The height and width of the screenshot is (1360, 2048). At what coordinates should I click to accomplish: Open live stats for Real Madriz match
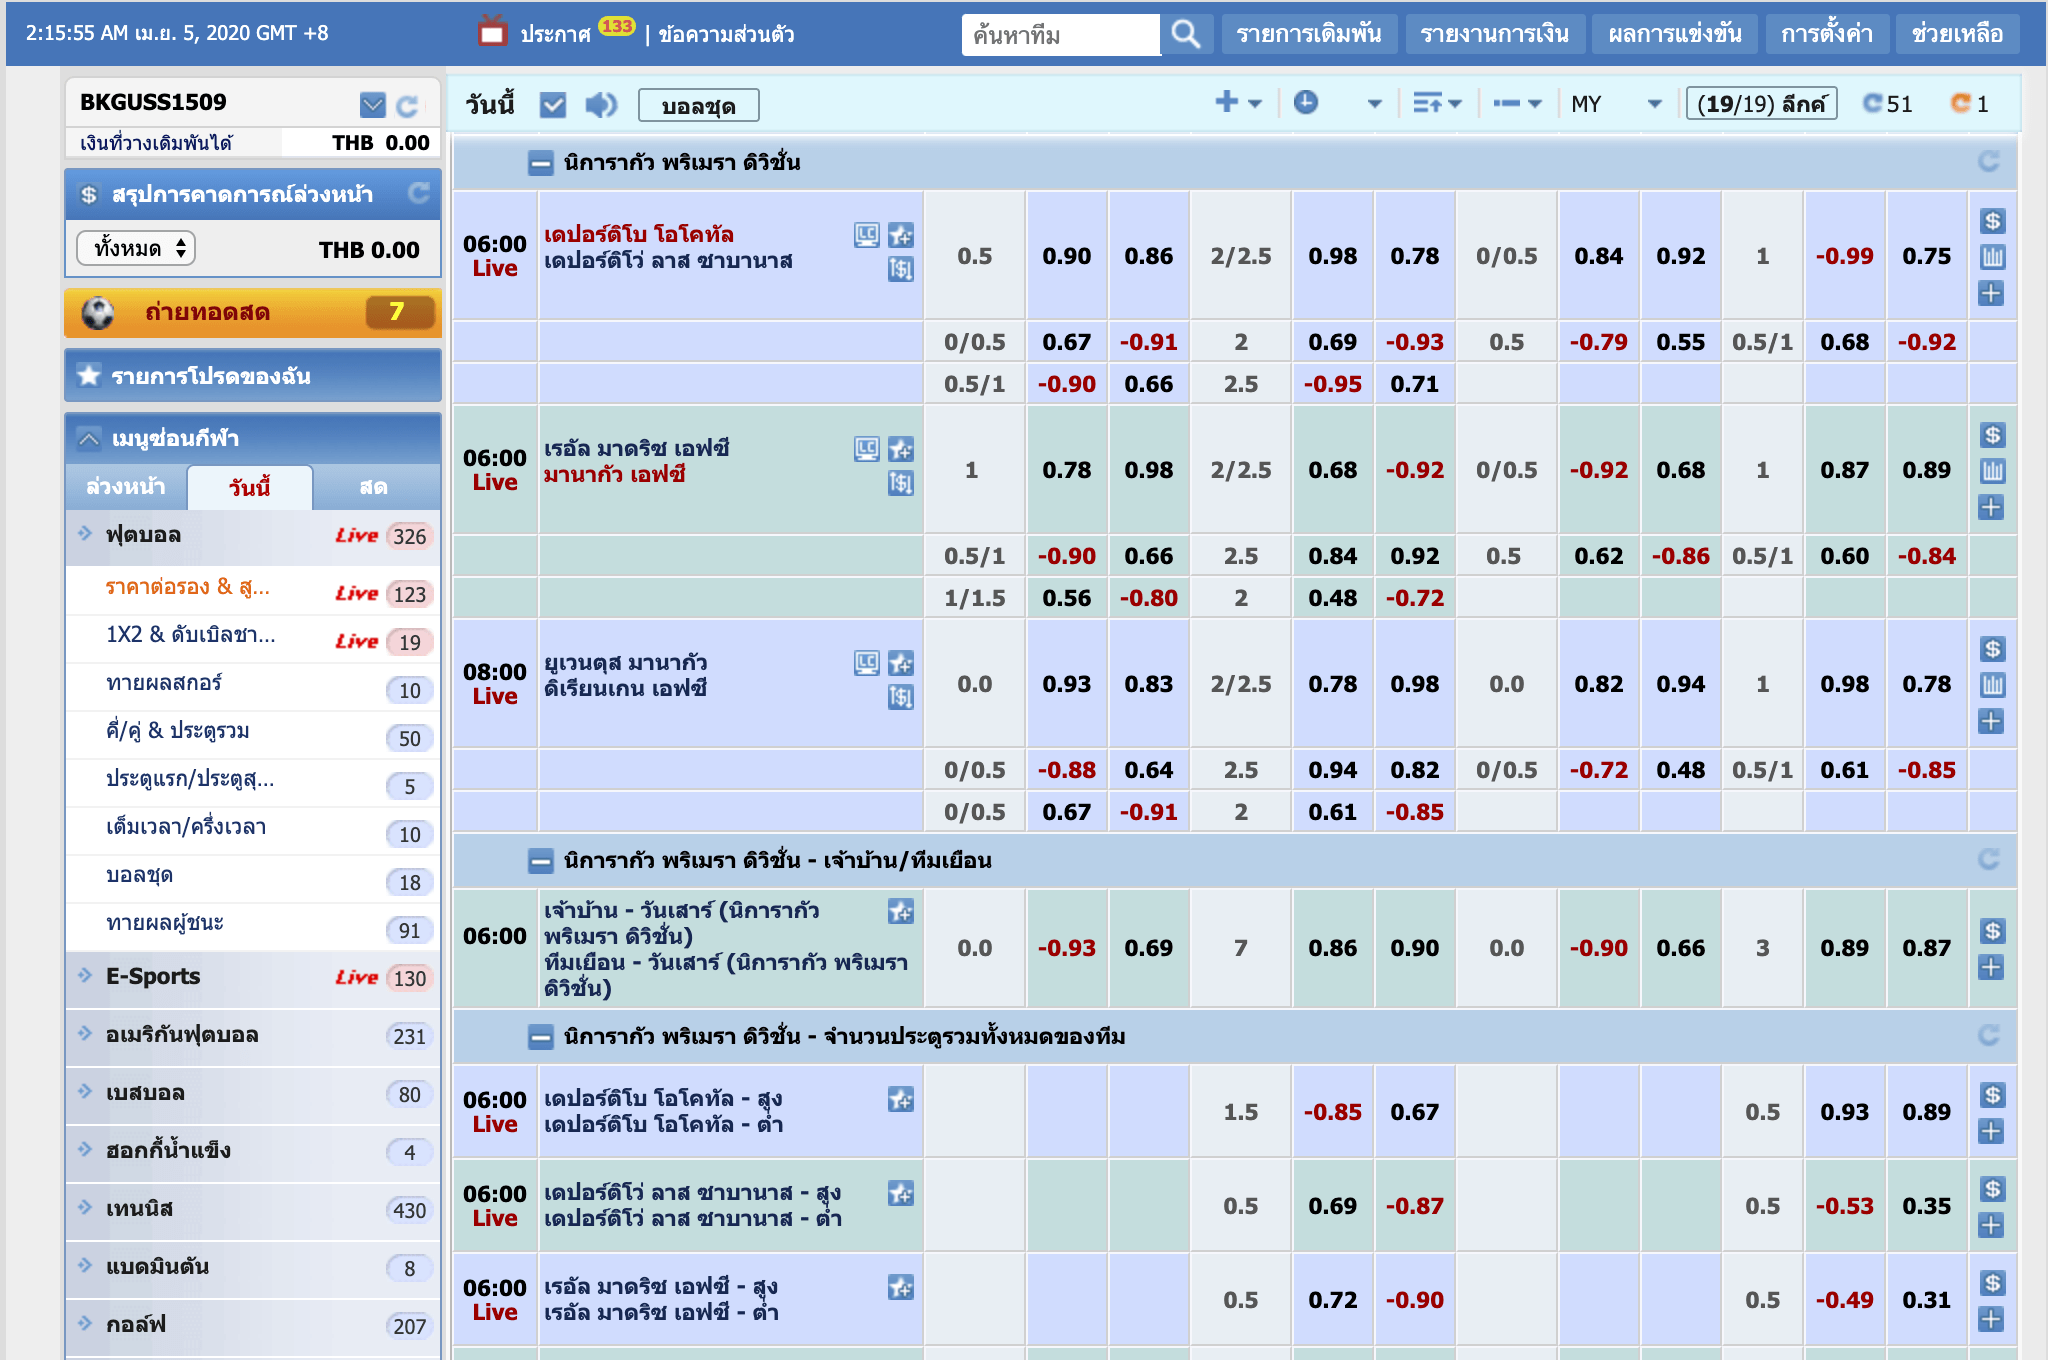click(866, 449)
